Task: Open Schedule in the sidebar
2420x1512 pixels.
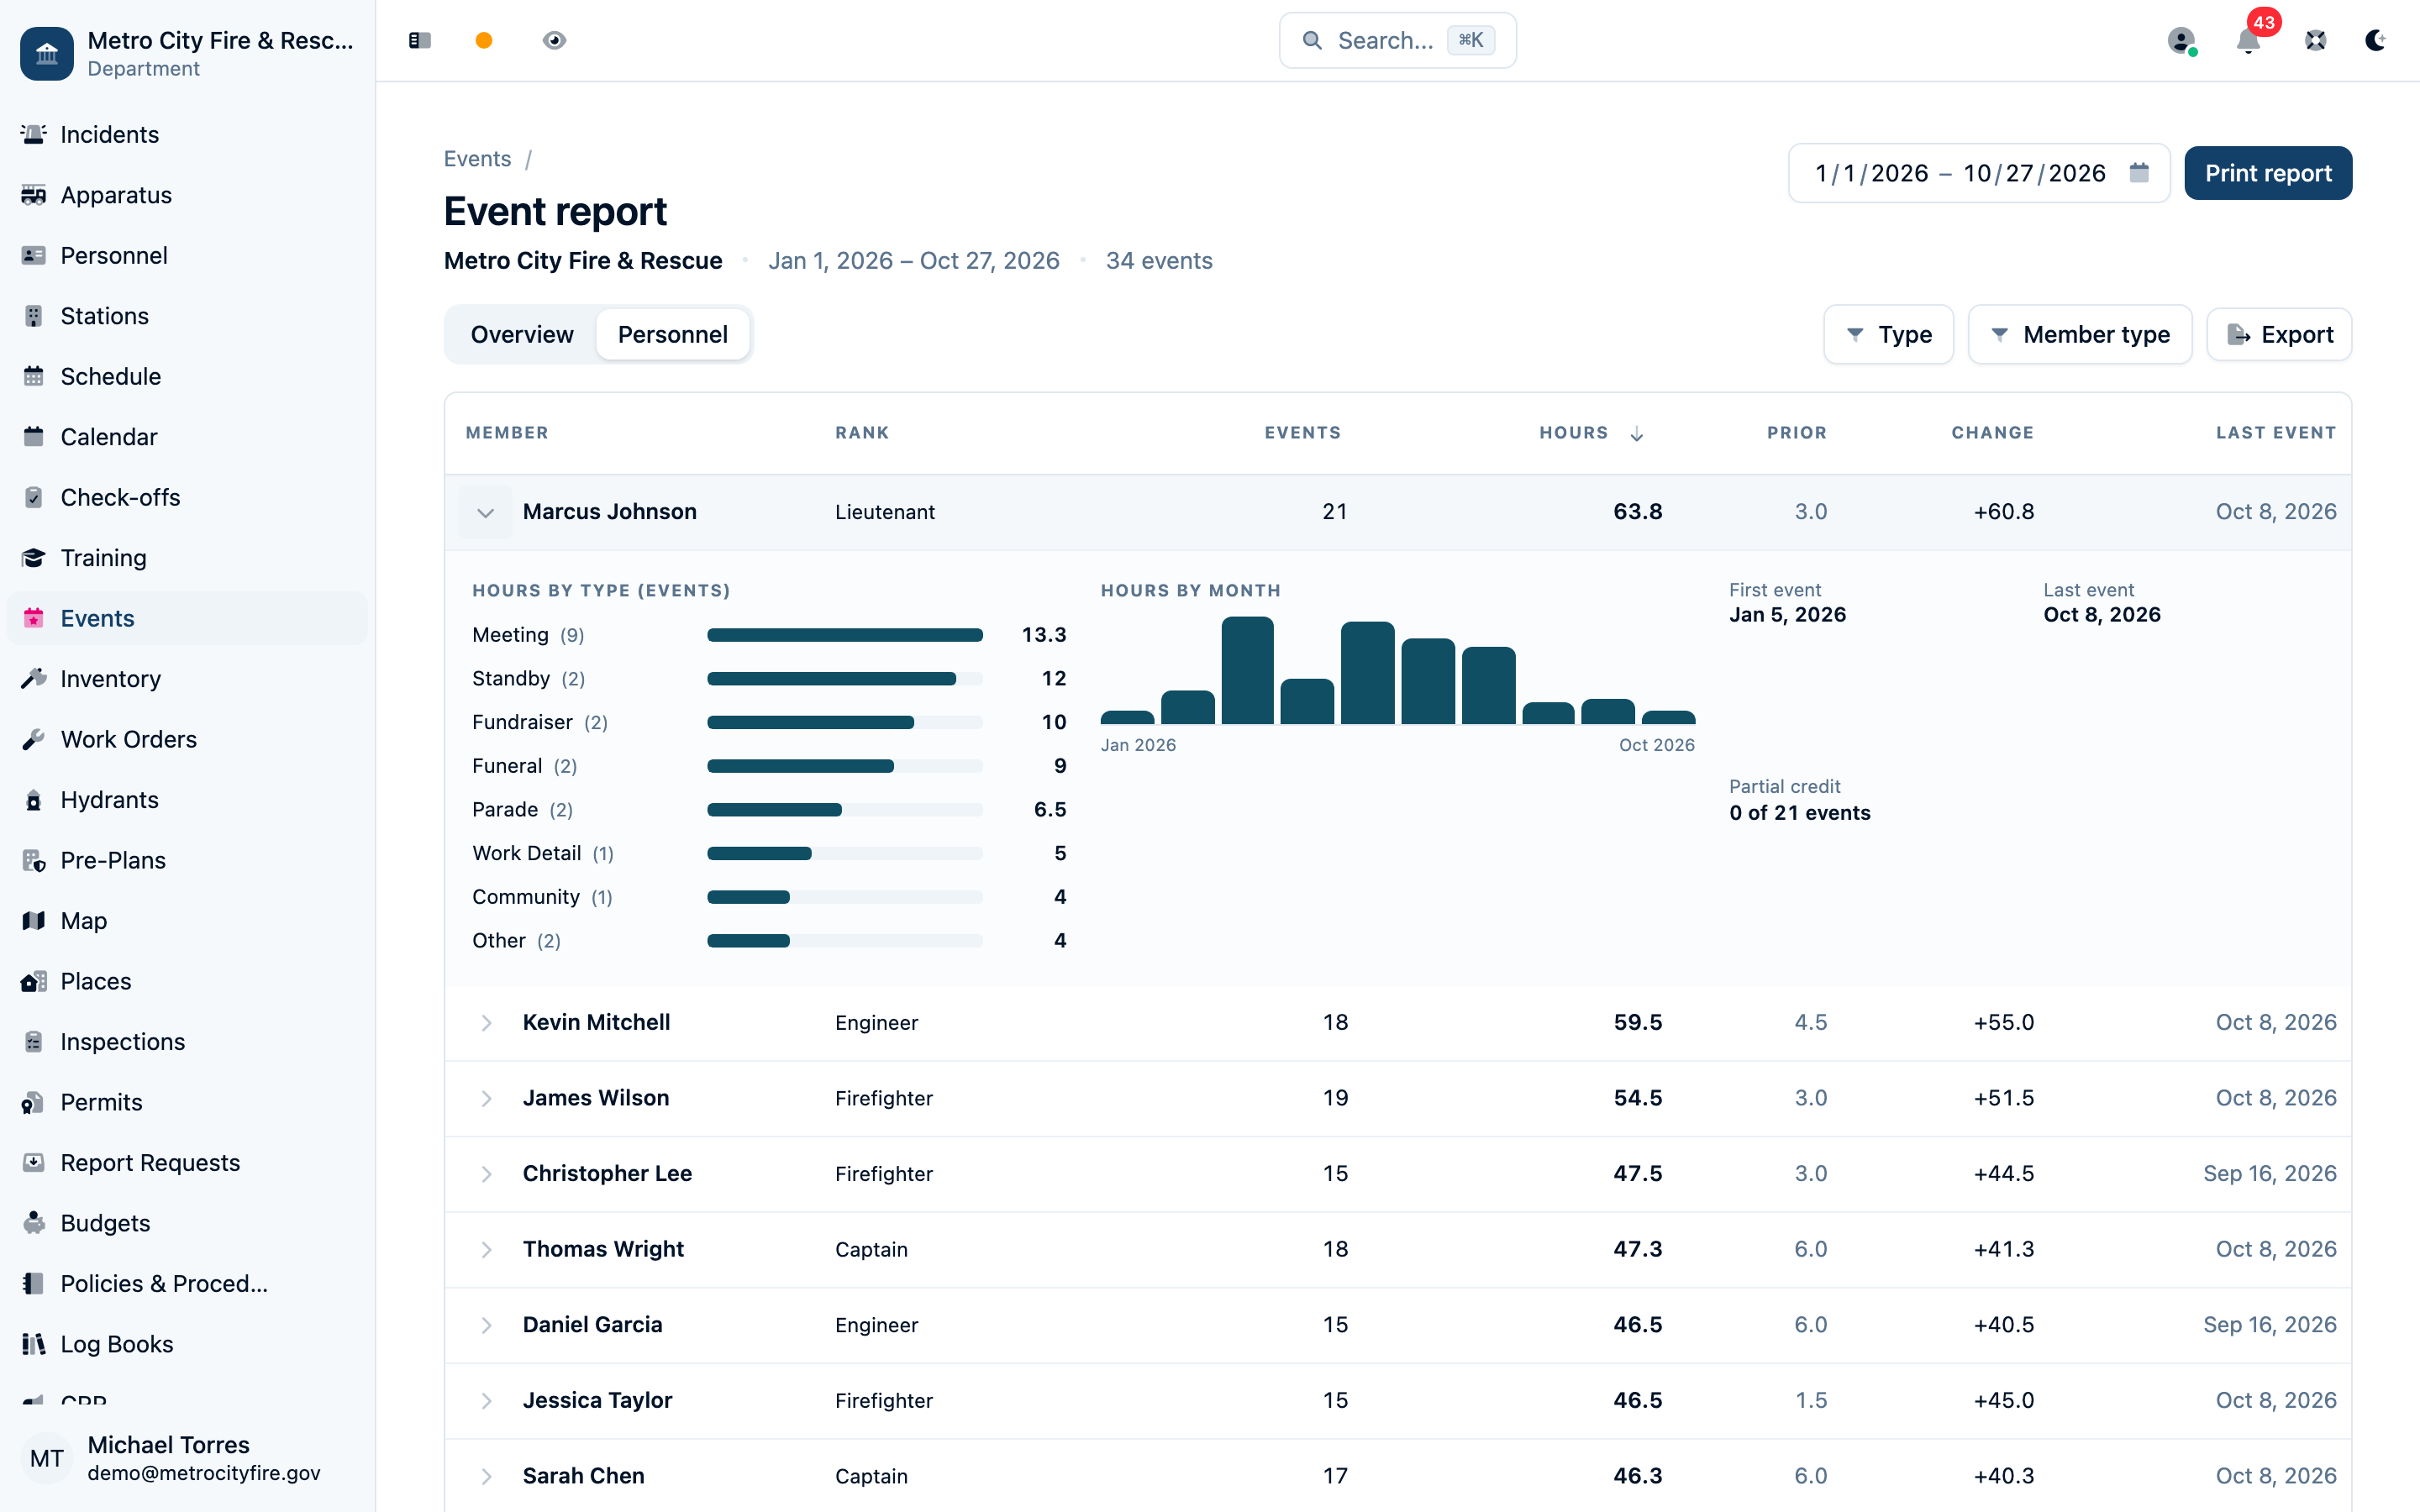Action: pyautogui.click(x=187, y=376)
